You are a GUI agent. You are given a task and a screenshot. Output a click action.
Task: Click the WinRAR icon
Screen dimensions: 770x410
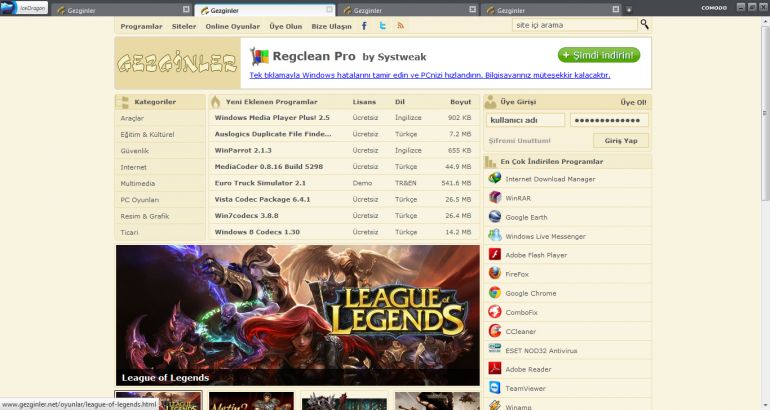point(495,197)
